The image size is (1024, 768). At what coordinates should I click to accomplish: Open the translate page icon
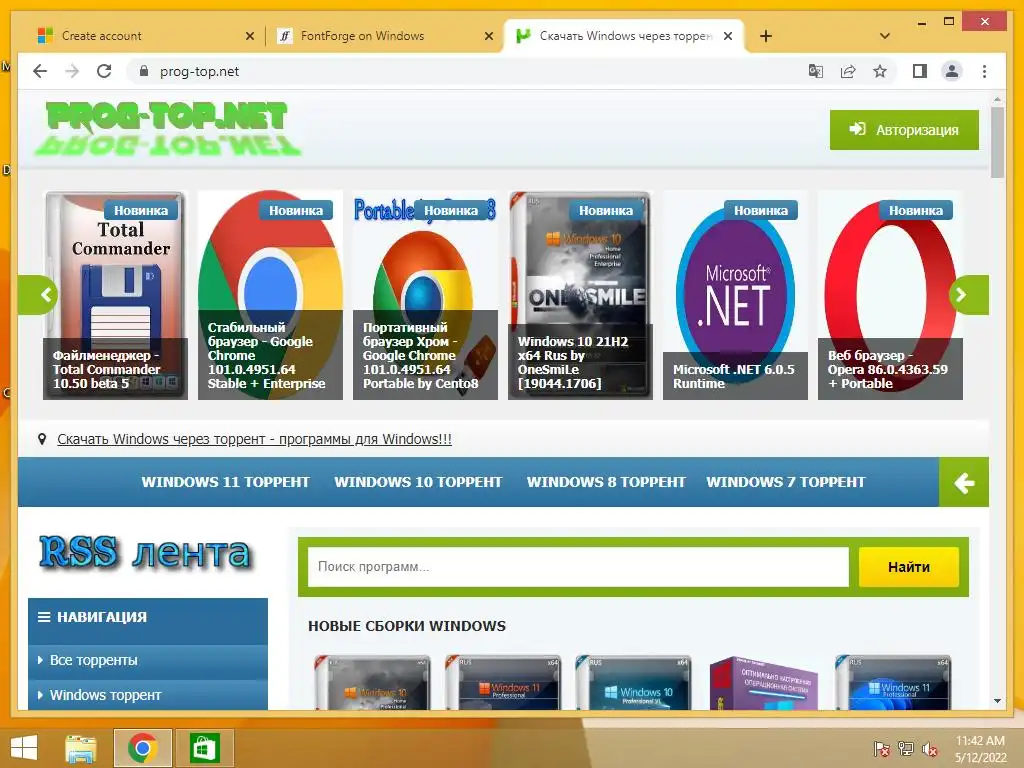(816, 71)
